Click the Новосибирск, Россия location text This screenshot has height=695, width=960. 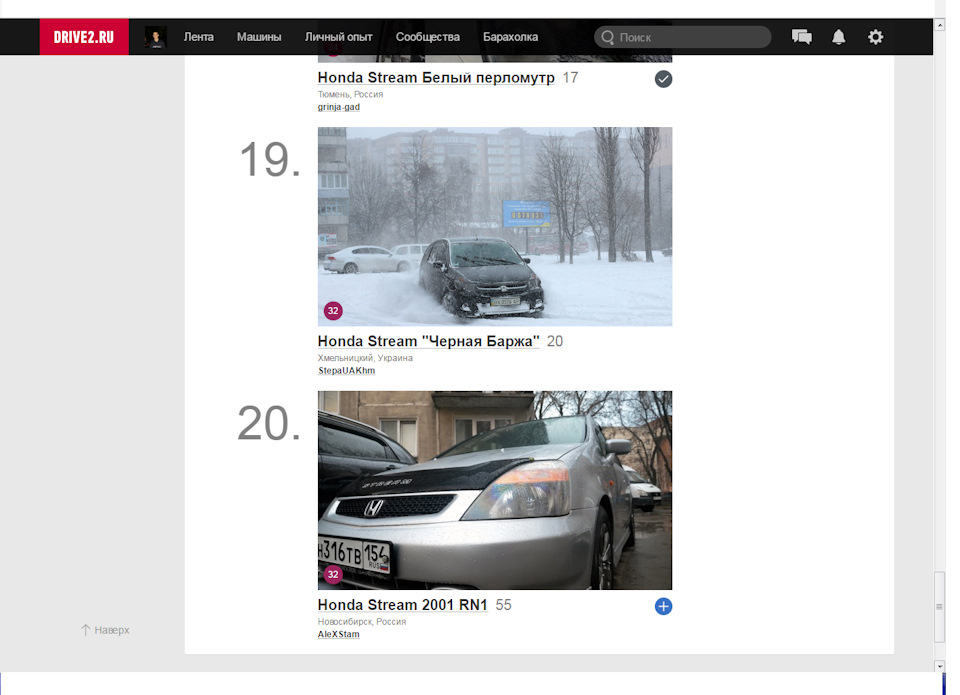(362, 622)
